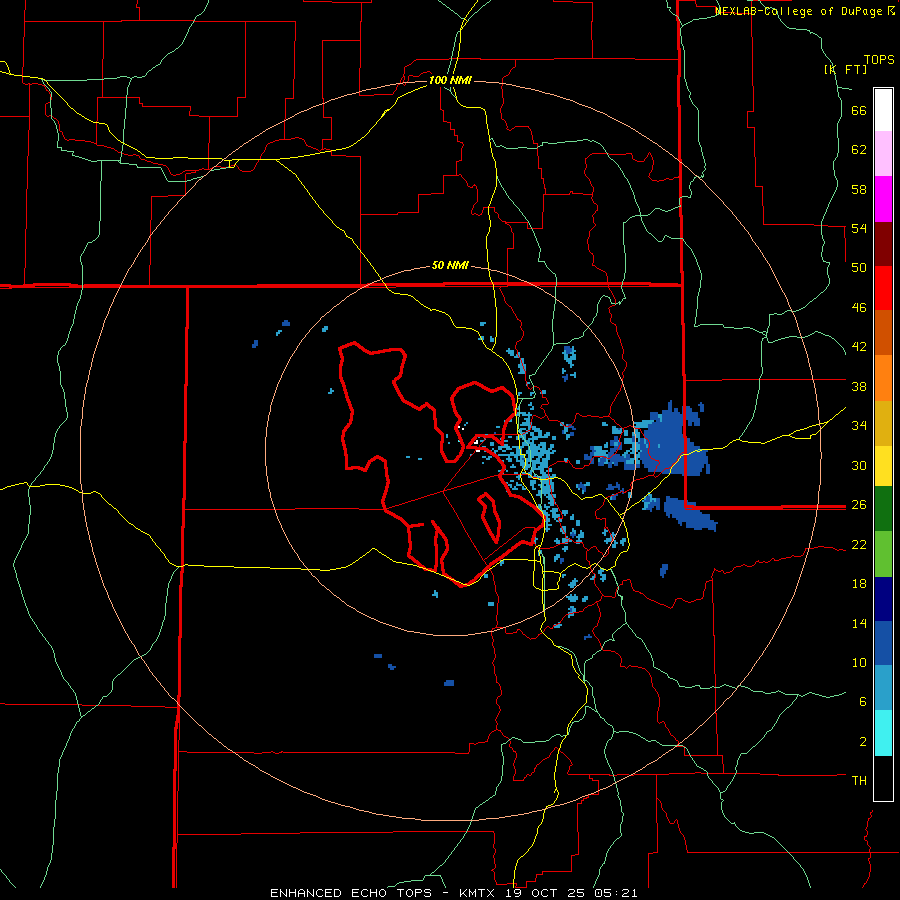
Task: Click the '58' legend value
Action: 859,189
